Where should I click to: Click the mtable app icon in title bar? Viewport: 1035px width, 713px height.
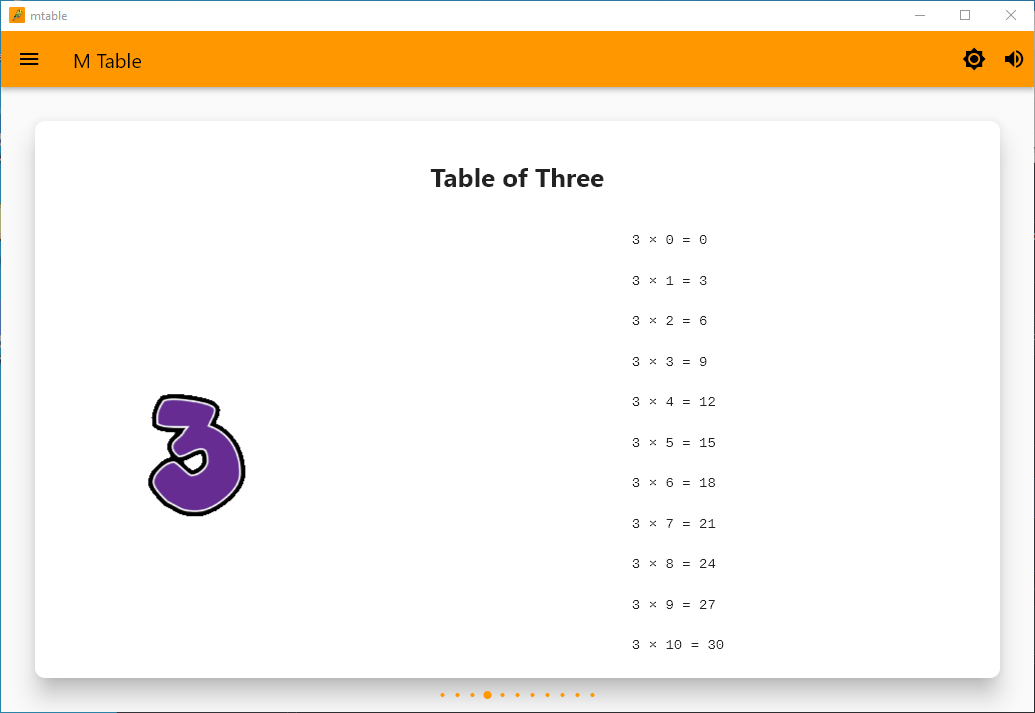click(x=17, y=15)
